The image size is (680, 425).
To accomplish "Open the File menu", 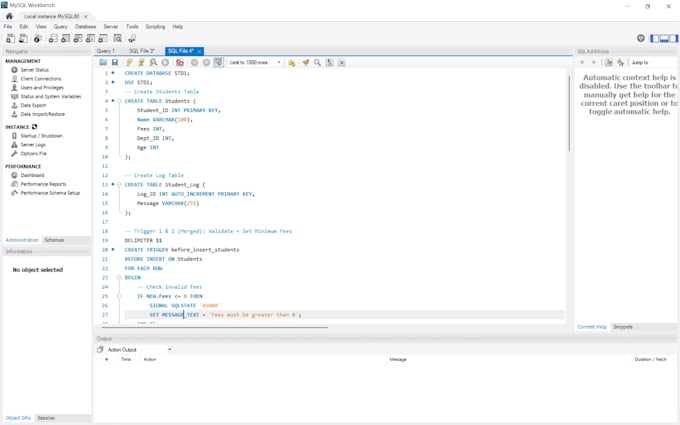I will (x=8, y=26).
